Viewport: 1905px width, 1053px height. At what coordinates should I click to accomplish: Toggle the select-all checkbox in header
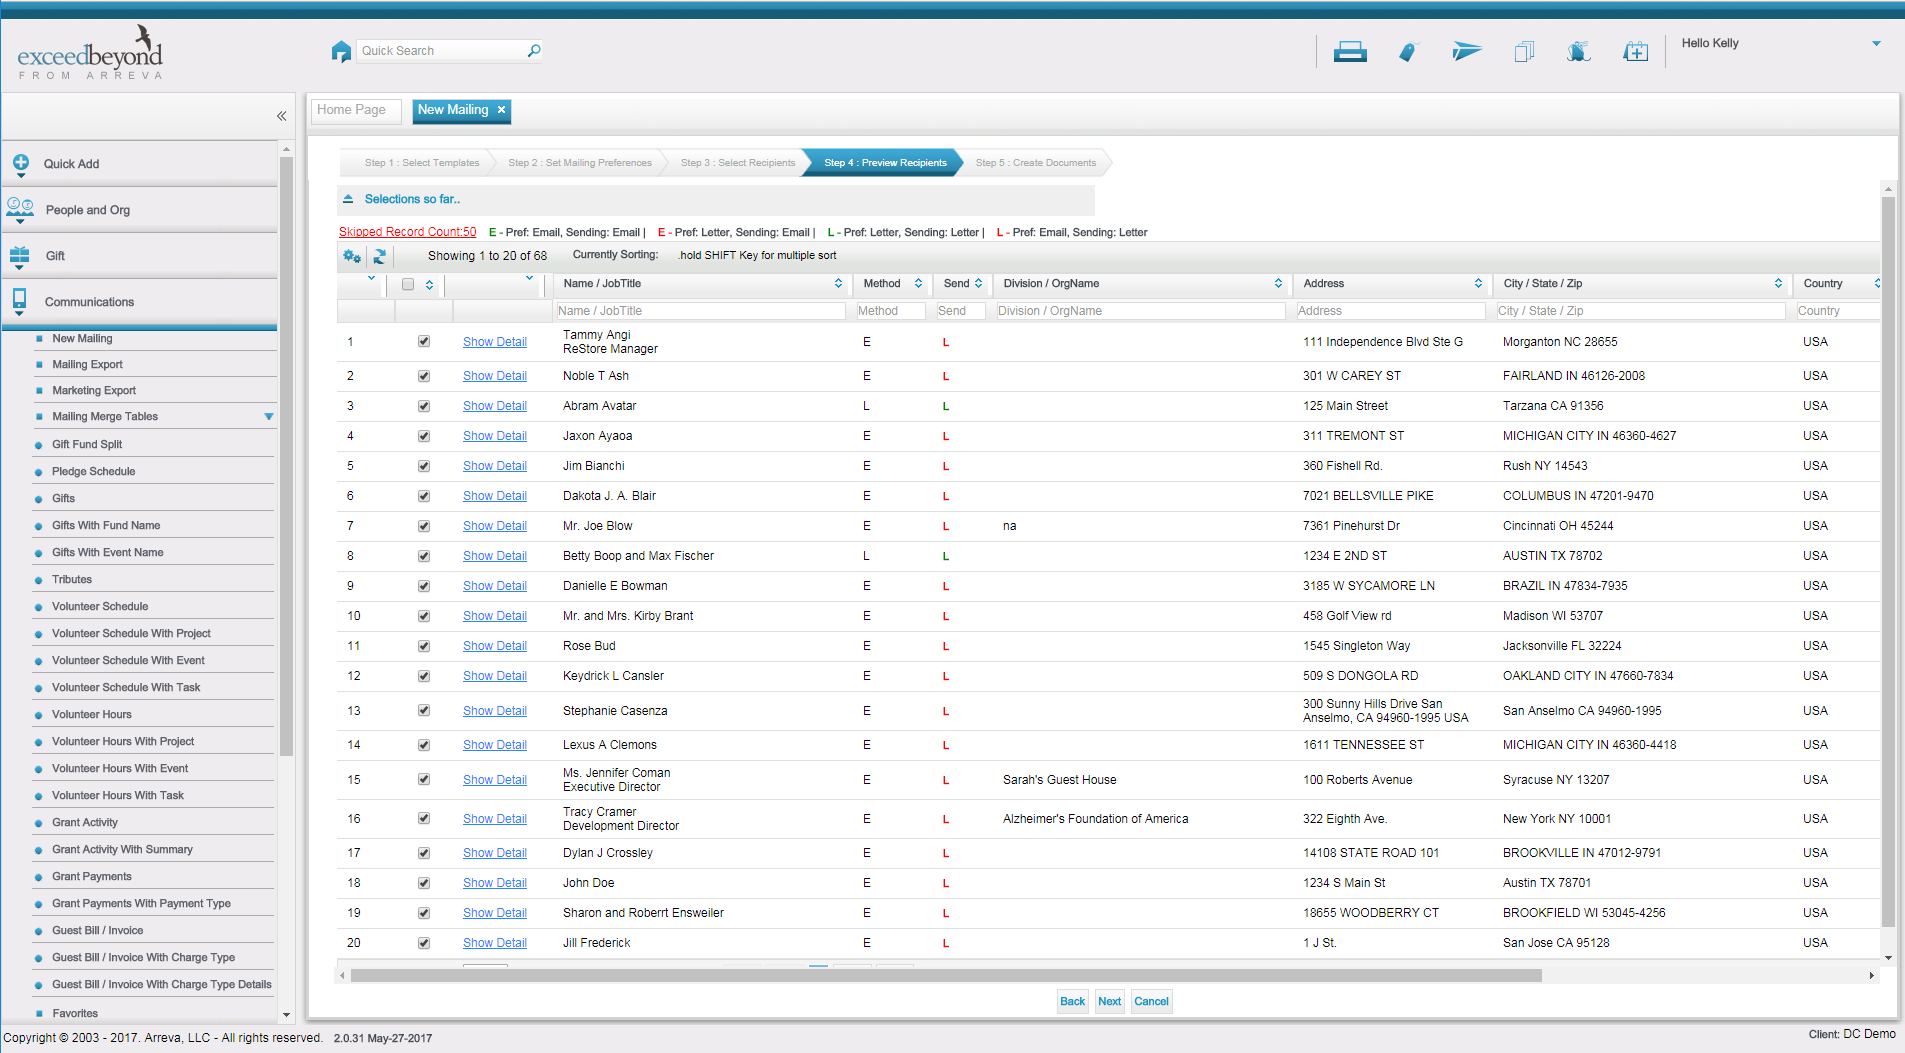(408, 284)
